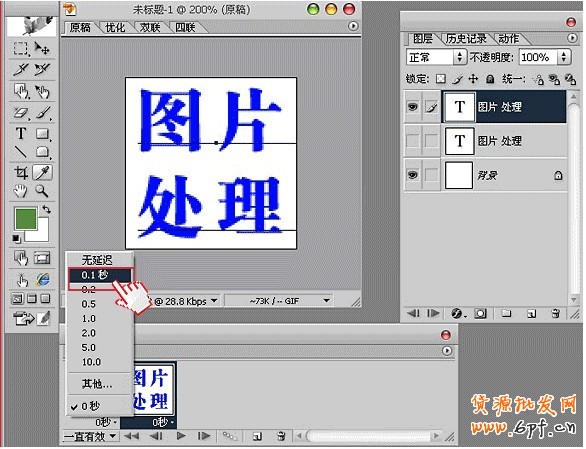Delete layer with Layers trash icon
586x449 pixels.
[556, 313]
